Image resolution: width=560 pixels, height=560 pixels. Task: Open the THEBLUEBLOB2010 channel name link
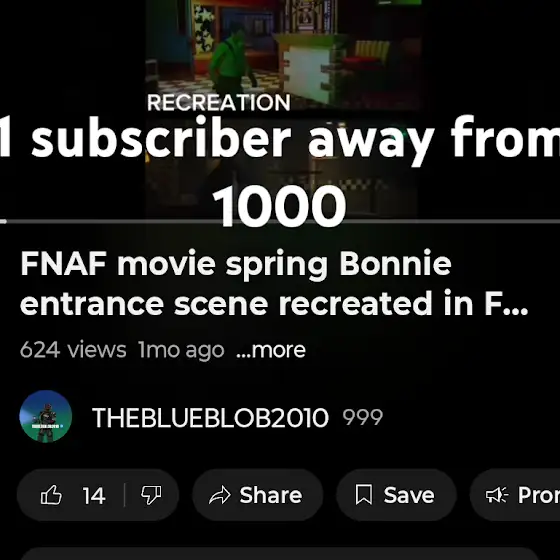pos(210,417)
